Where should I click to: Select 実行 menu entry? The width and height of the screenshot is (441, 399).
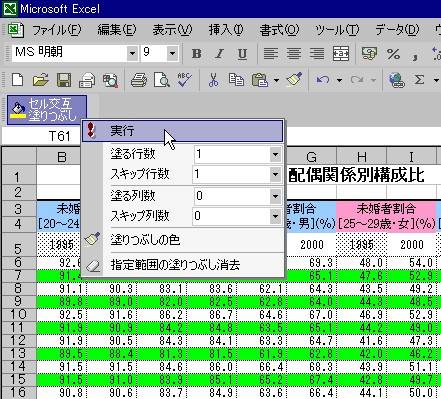coord(183,131)
